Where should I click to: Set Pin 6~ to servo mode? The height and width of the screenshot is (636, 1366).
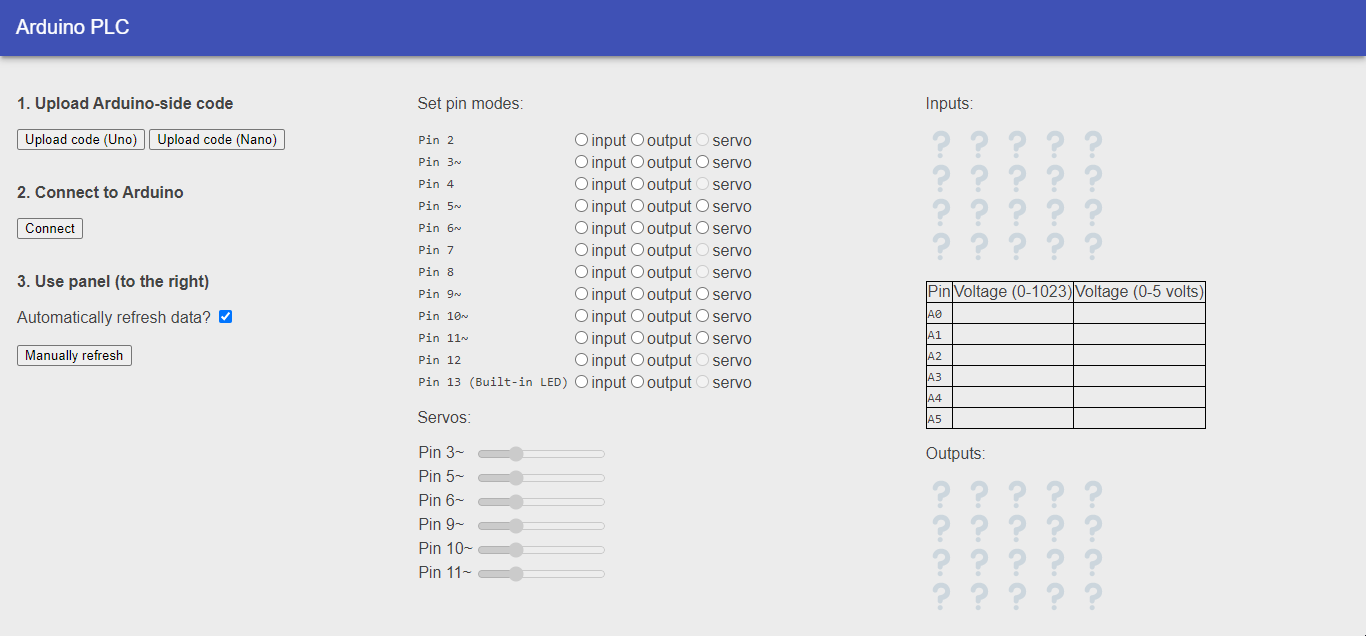coord(702,228)
